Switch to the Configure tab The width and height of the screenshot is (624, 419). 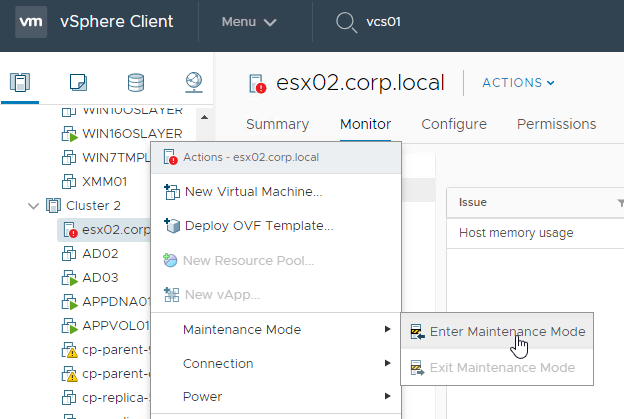click(454, 124)
